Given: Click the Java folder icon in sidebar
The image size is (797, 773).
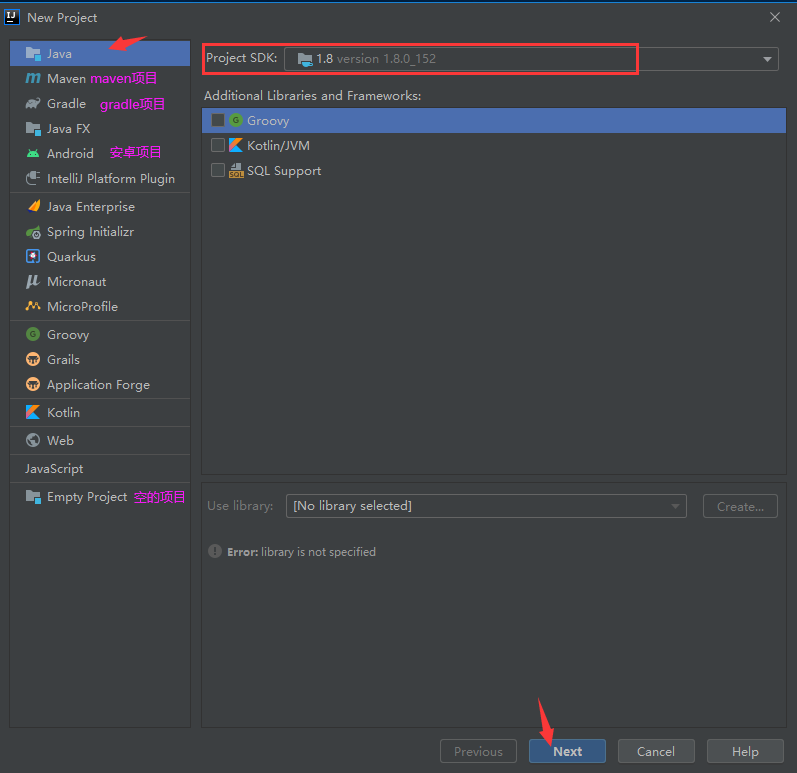Looking at the screenshot, I should 33,53.
